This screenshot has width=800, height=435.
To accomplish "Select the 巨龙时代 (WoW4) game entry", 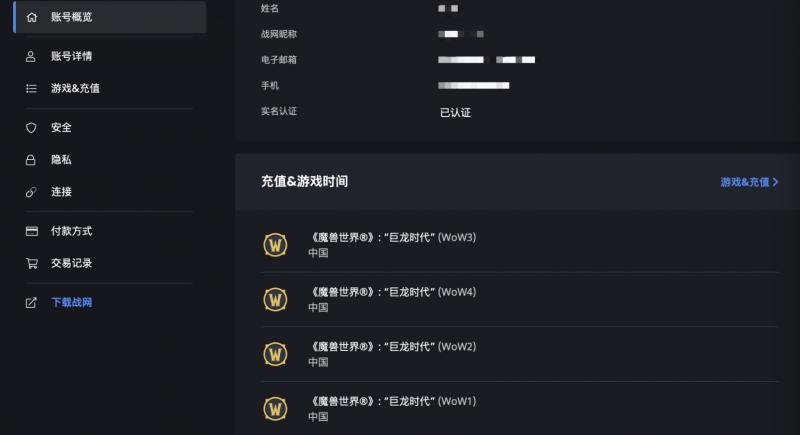I will (x=394, y=292).
